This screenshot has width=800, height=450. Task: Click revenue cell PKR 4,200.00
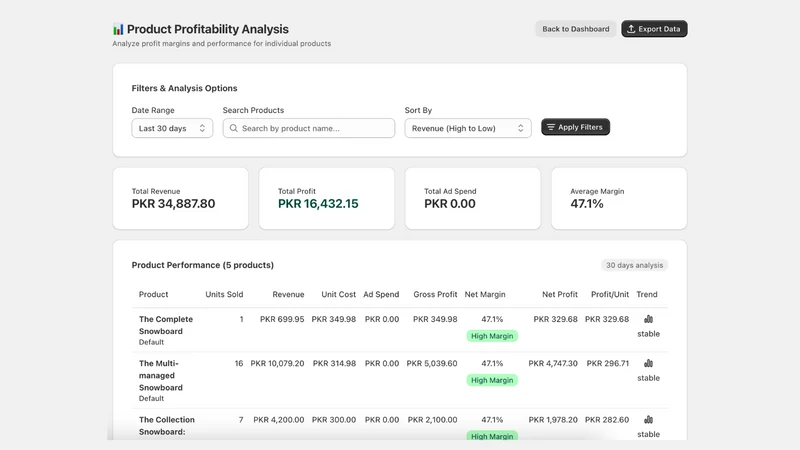click(279, 419)
